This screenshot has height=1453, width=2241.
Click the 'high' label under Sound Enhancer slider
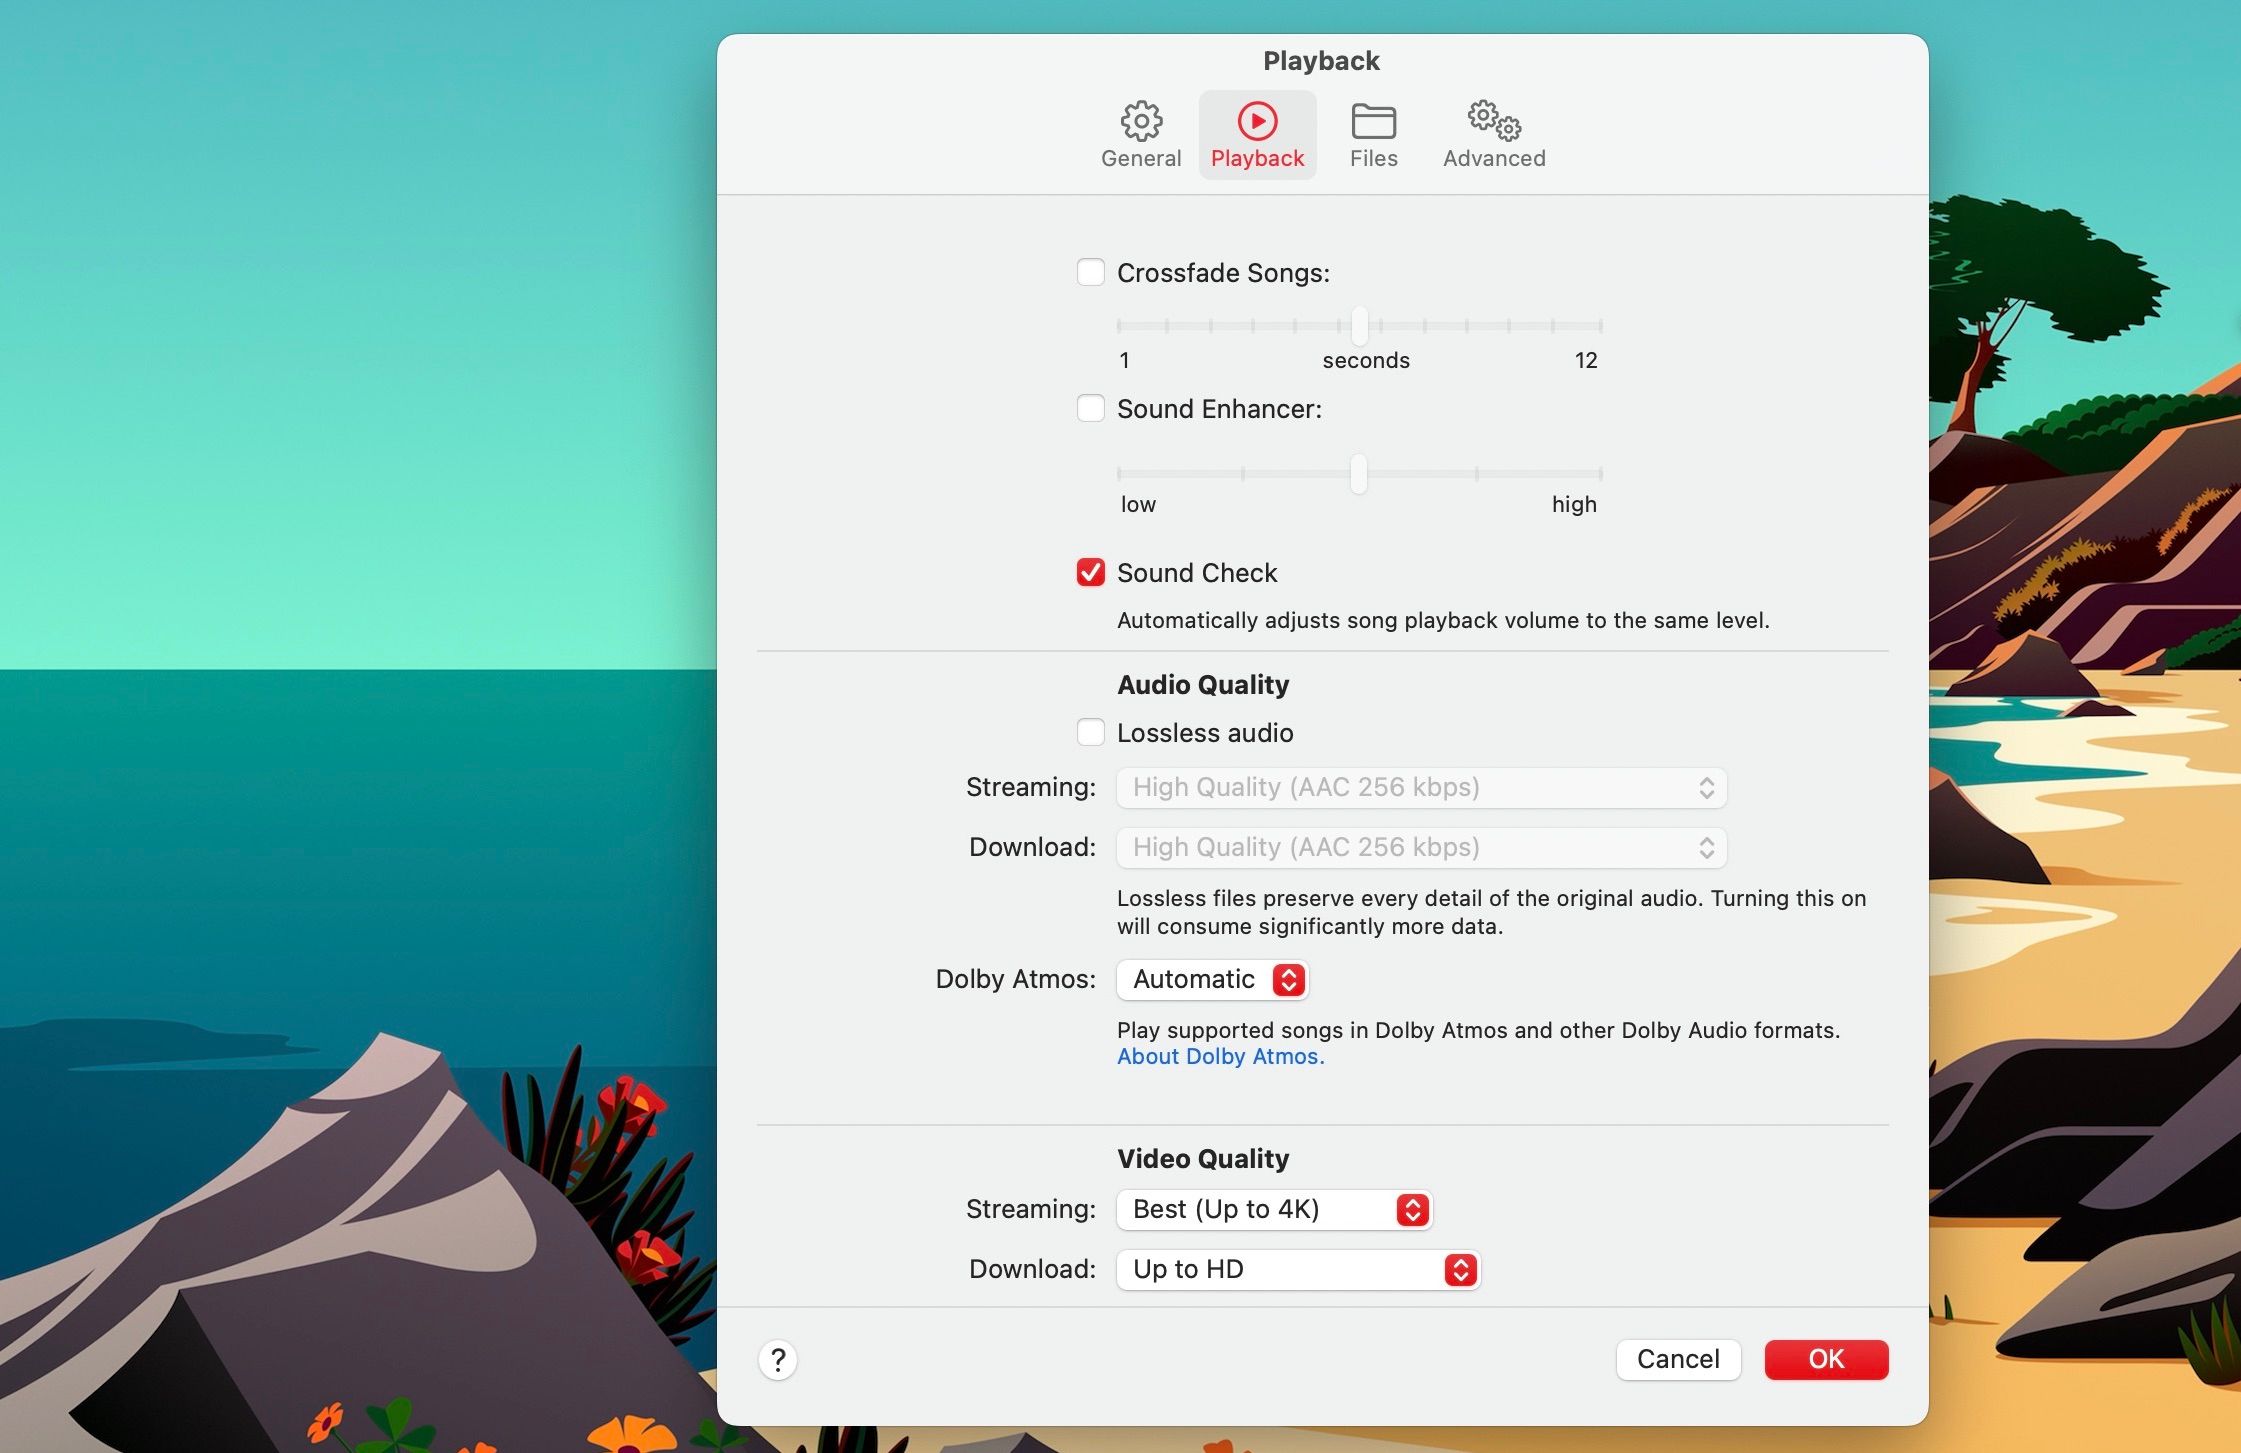tap(1574, 504)
